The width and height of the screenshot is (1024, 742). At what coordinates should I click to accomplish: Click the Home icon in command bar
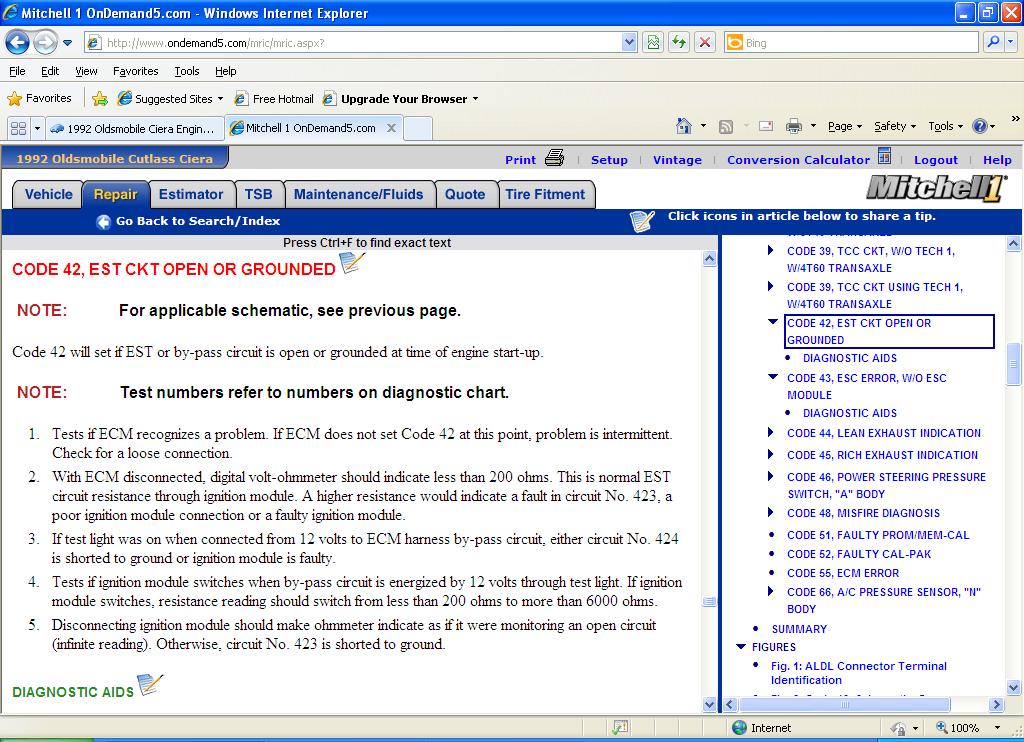click(683, 126)
